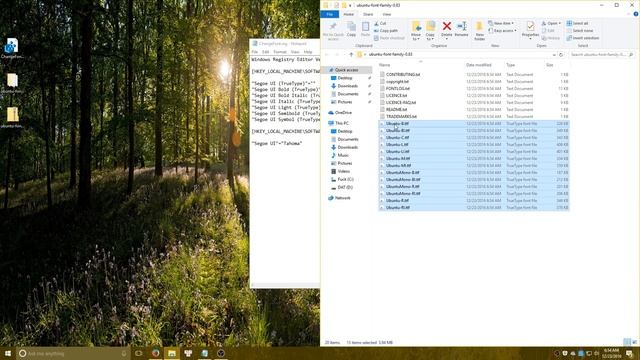Switch to the Details view icon in status bar
The width and height of the screenshot is (640, 360).
click(627, 342)
